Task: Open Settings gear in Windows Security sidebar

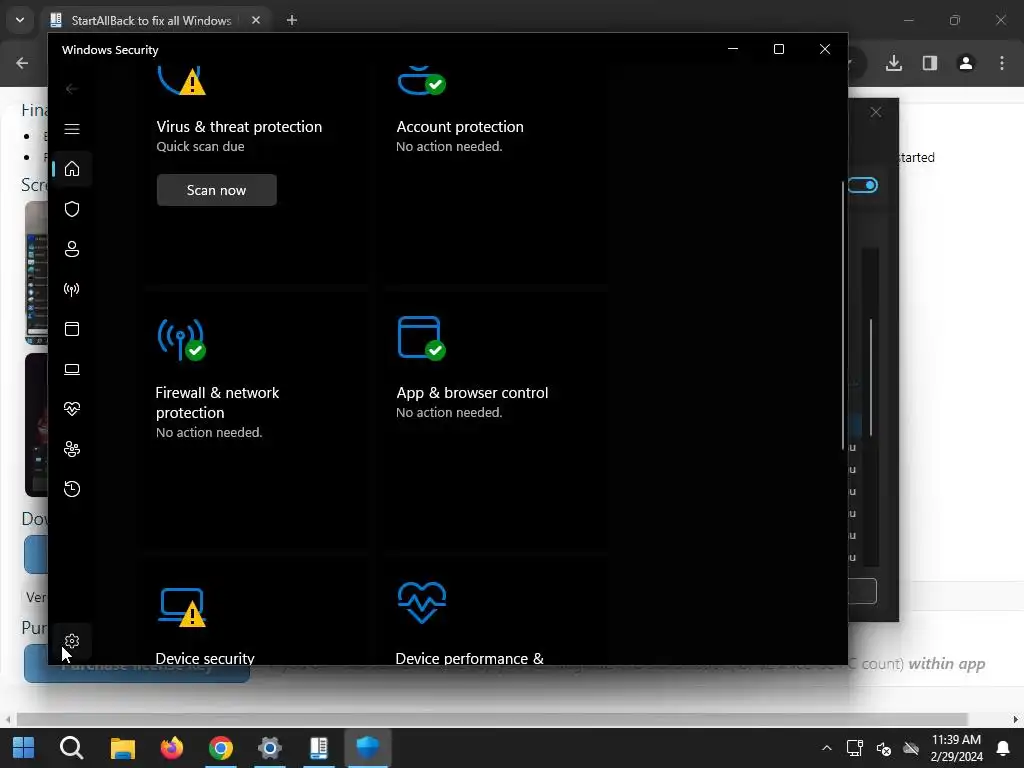Action: tap(72, 641)
